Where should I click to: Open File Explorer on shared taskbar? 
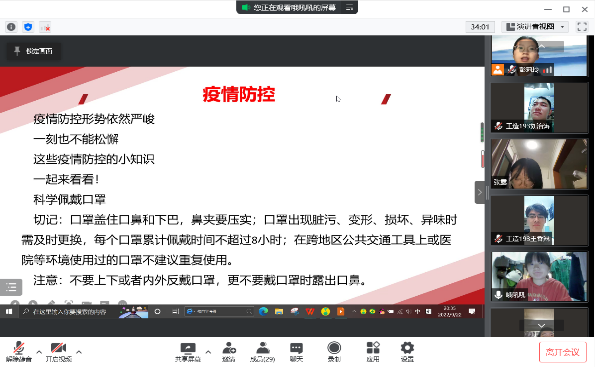pyautogui.click(x=279, y=312)
